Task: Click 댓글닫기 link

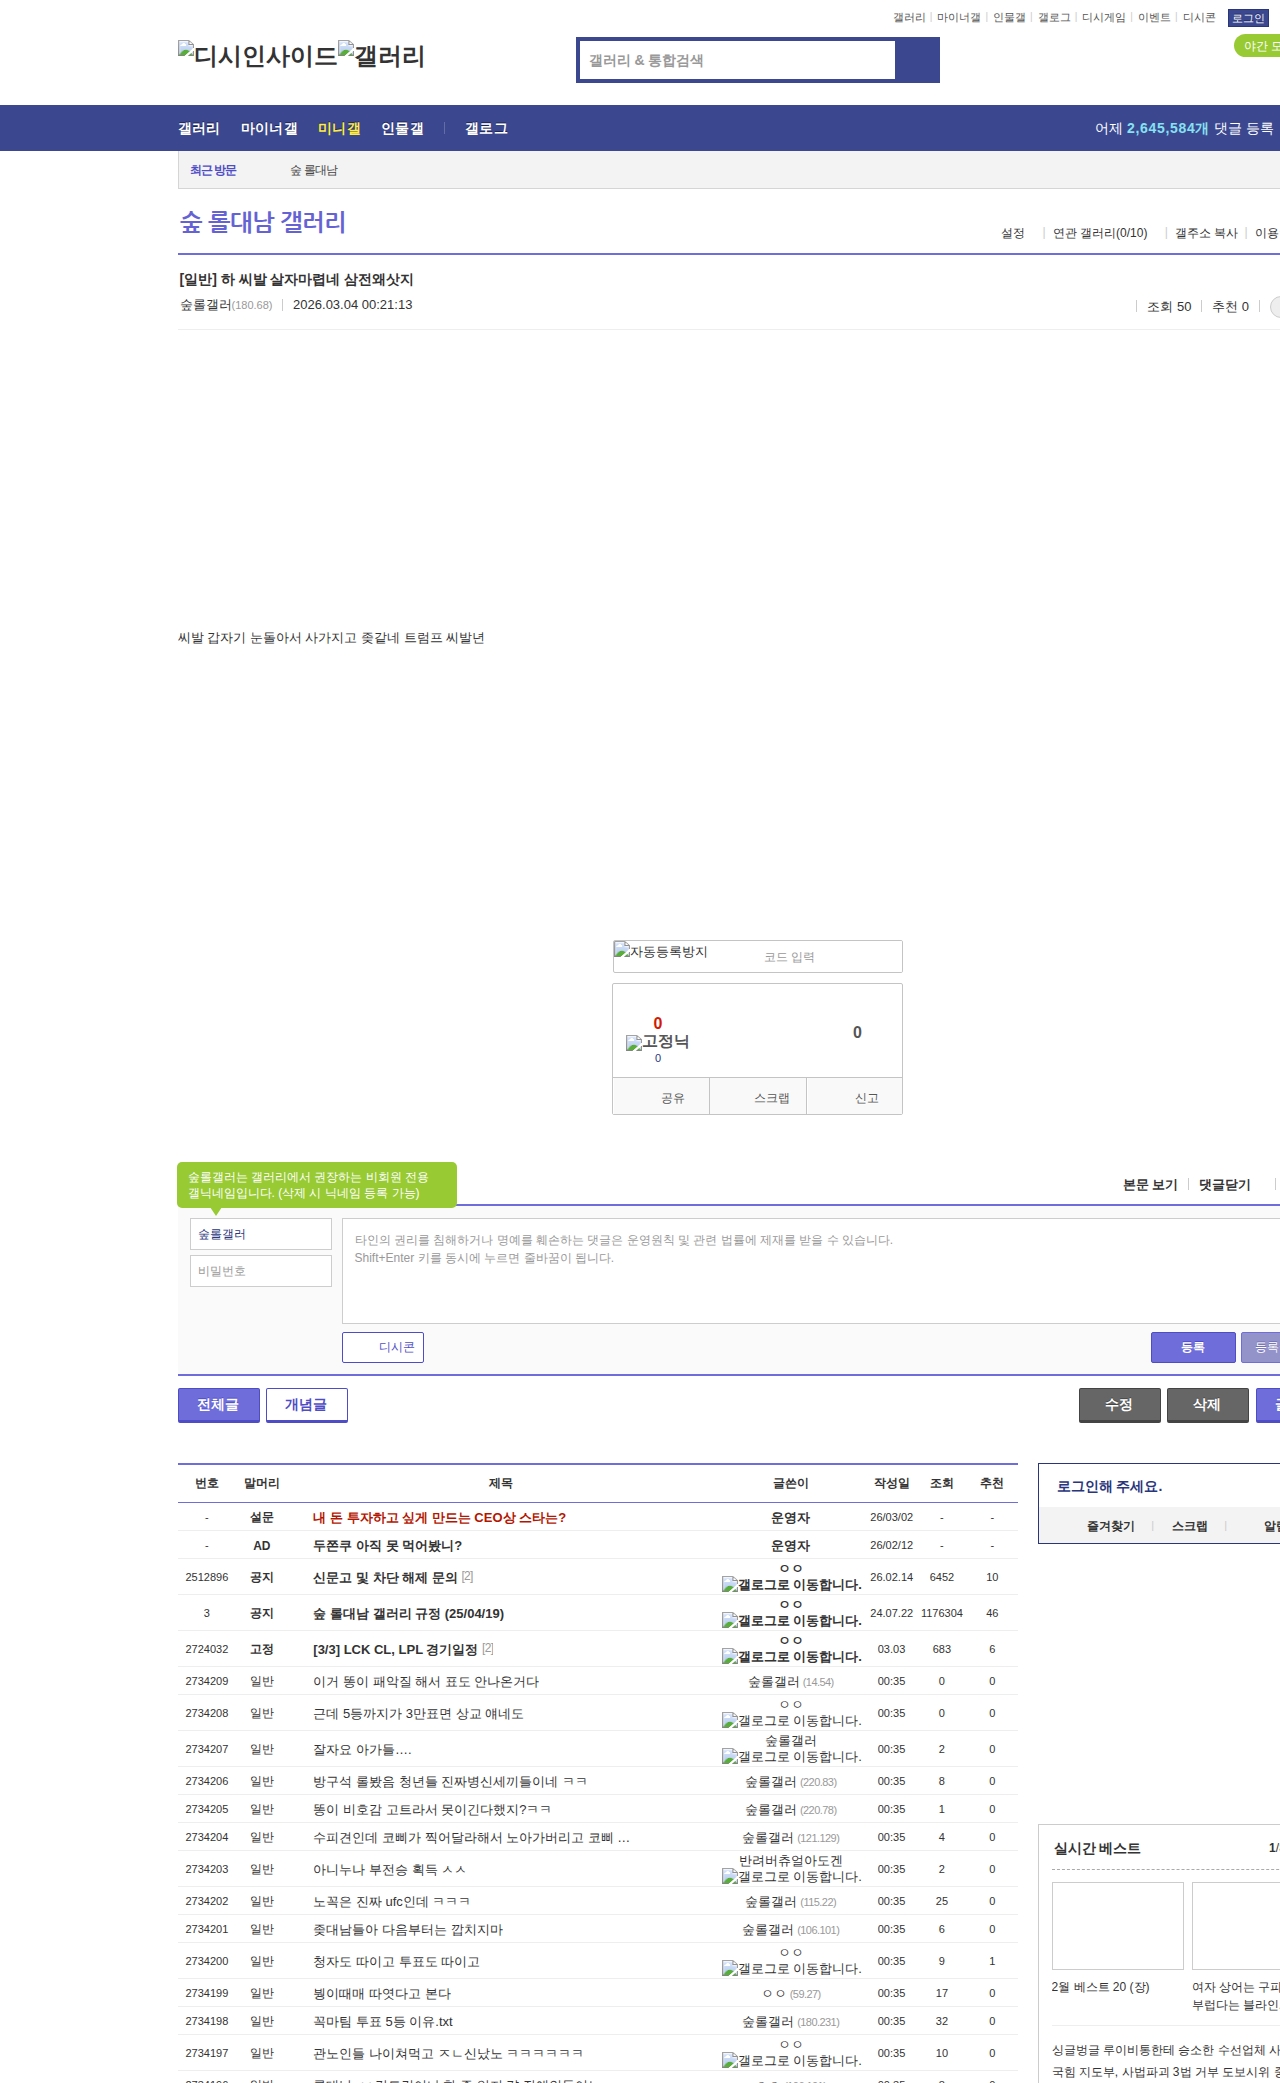Action: pos(1225,1185)
